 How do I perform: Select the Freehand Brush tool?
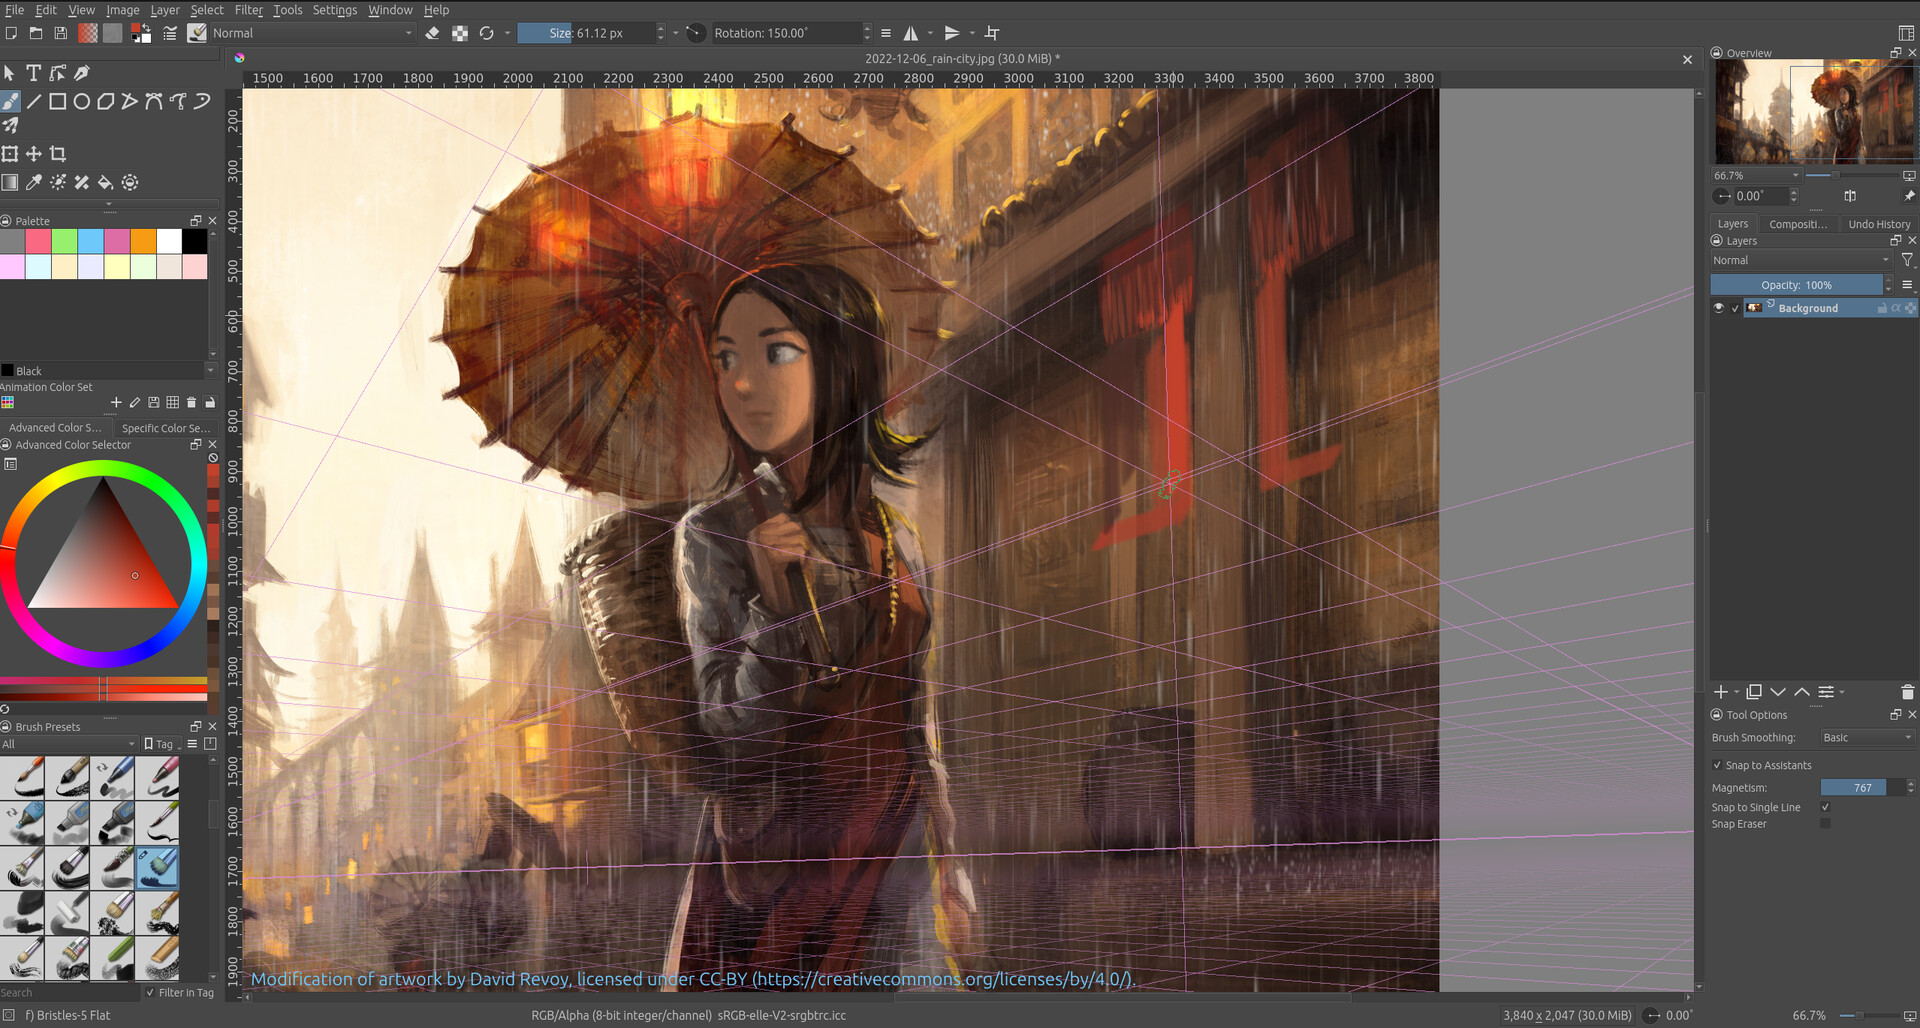[11, 100]
